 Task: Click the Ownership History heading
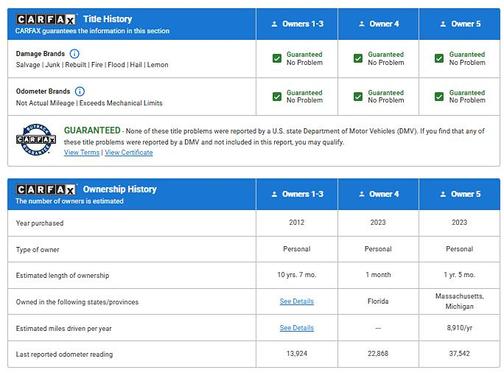[x=120, y=189]
